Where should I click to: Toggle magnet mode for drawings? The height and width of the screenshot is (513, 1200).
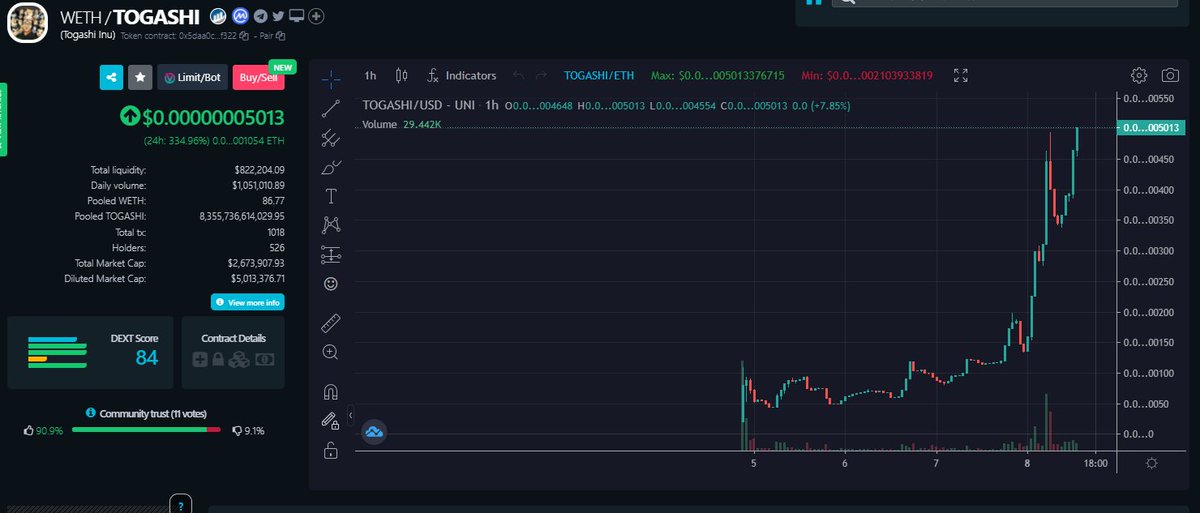tap(331, 392)
